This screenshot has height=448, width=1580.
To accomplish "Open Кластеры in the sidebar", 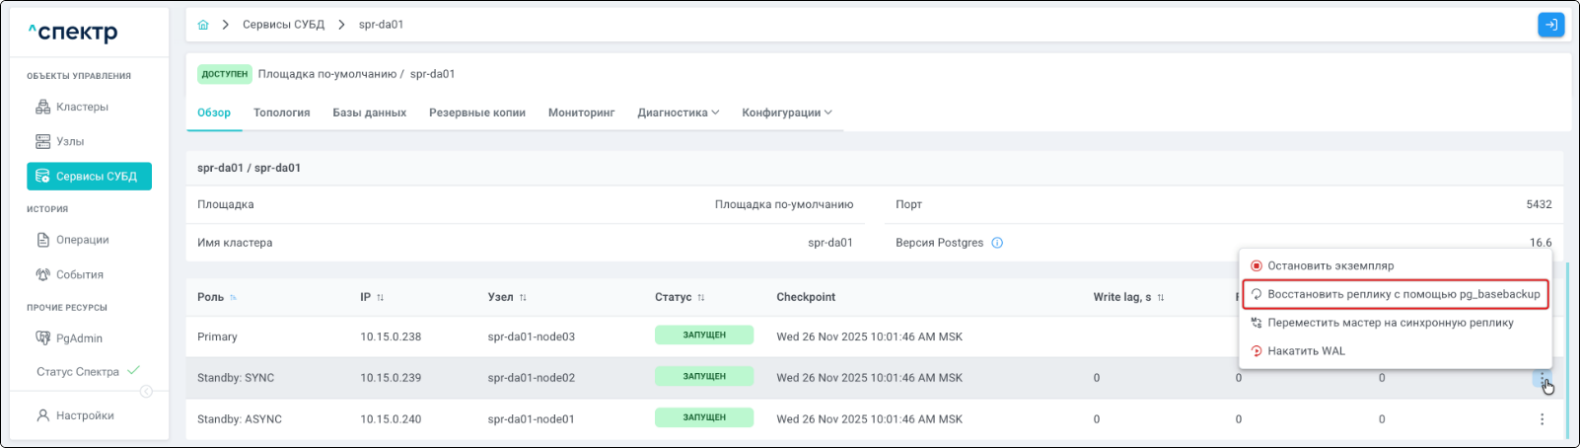I will click(82, 107).
